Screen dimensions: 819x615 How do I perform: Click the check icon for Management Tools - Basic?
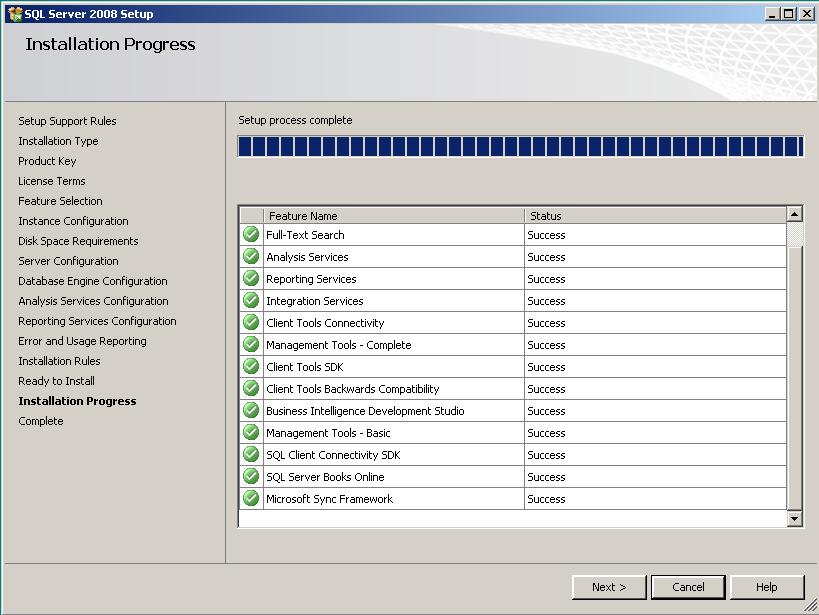point(251,432)
